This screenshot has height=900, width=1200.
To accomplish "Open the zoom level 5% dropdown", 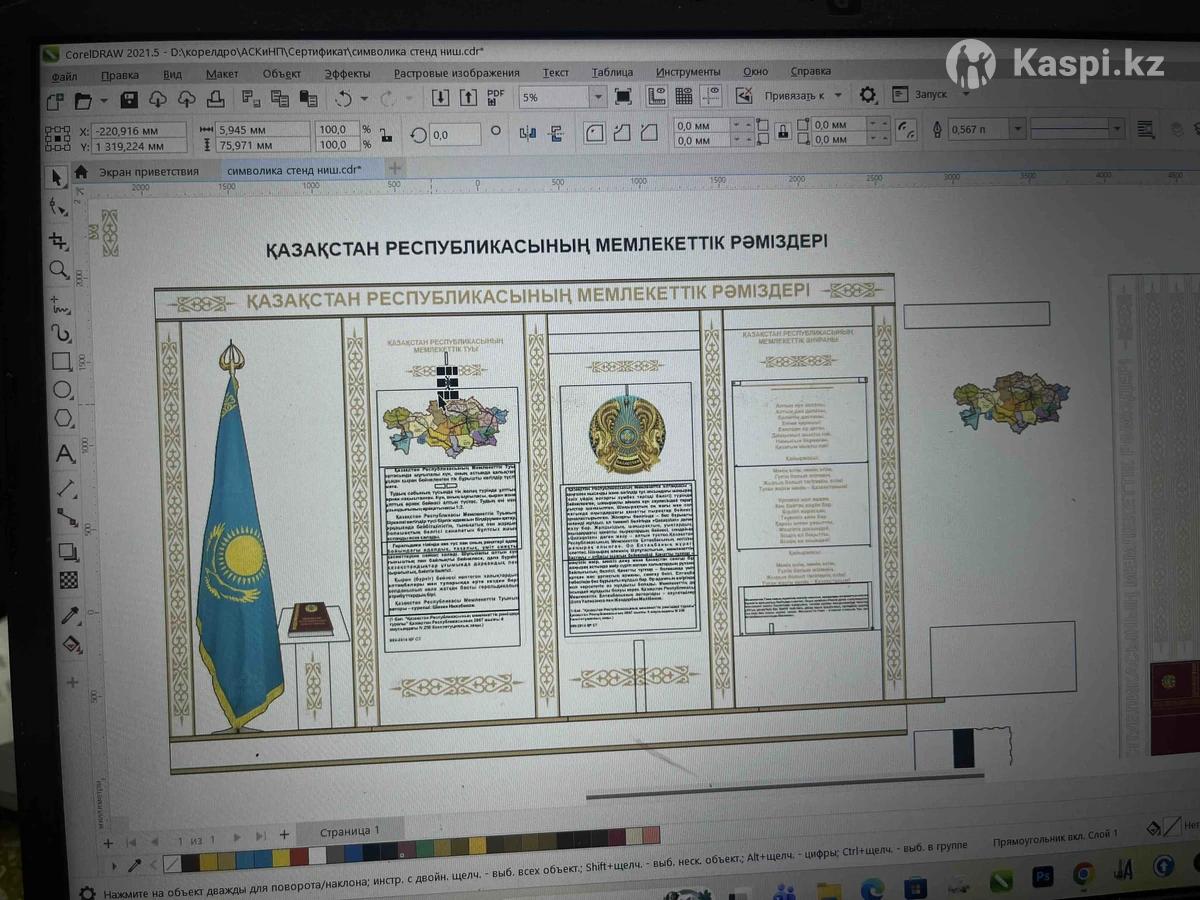I will [x=598, y=97].
